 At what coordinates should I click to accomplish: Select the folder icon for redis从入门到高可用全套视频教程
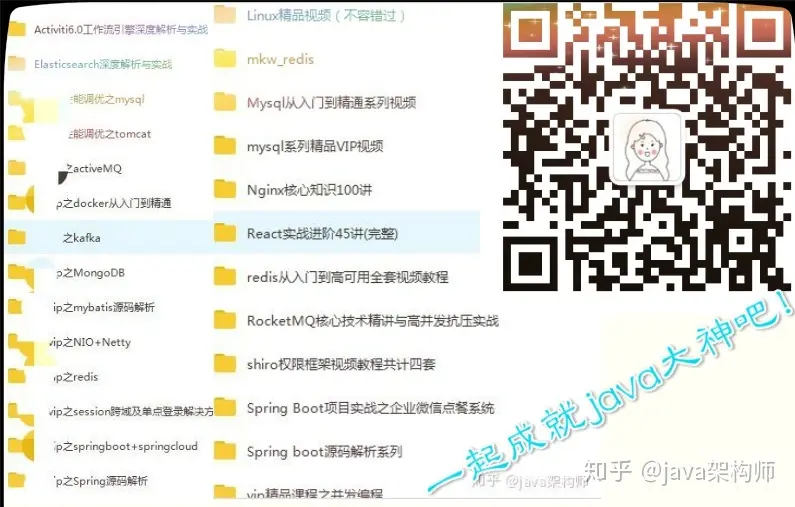click(225, 277)
